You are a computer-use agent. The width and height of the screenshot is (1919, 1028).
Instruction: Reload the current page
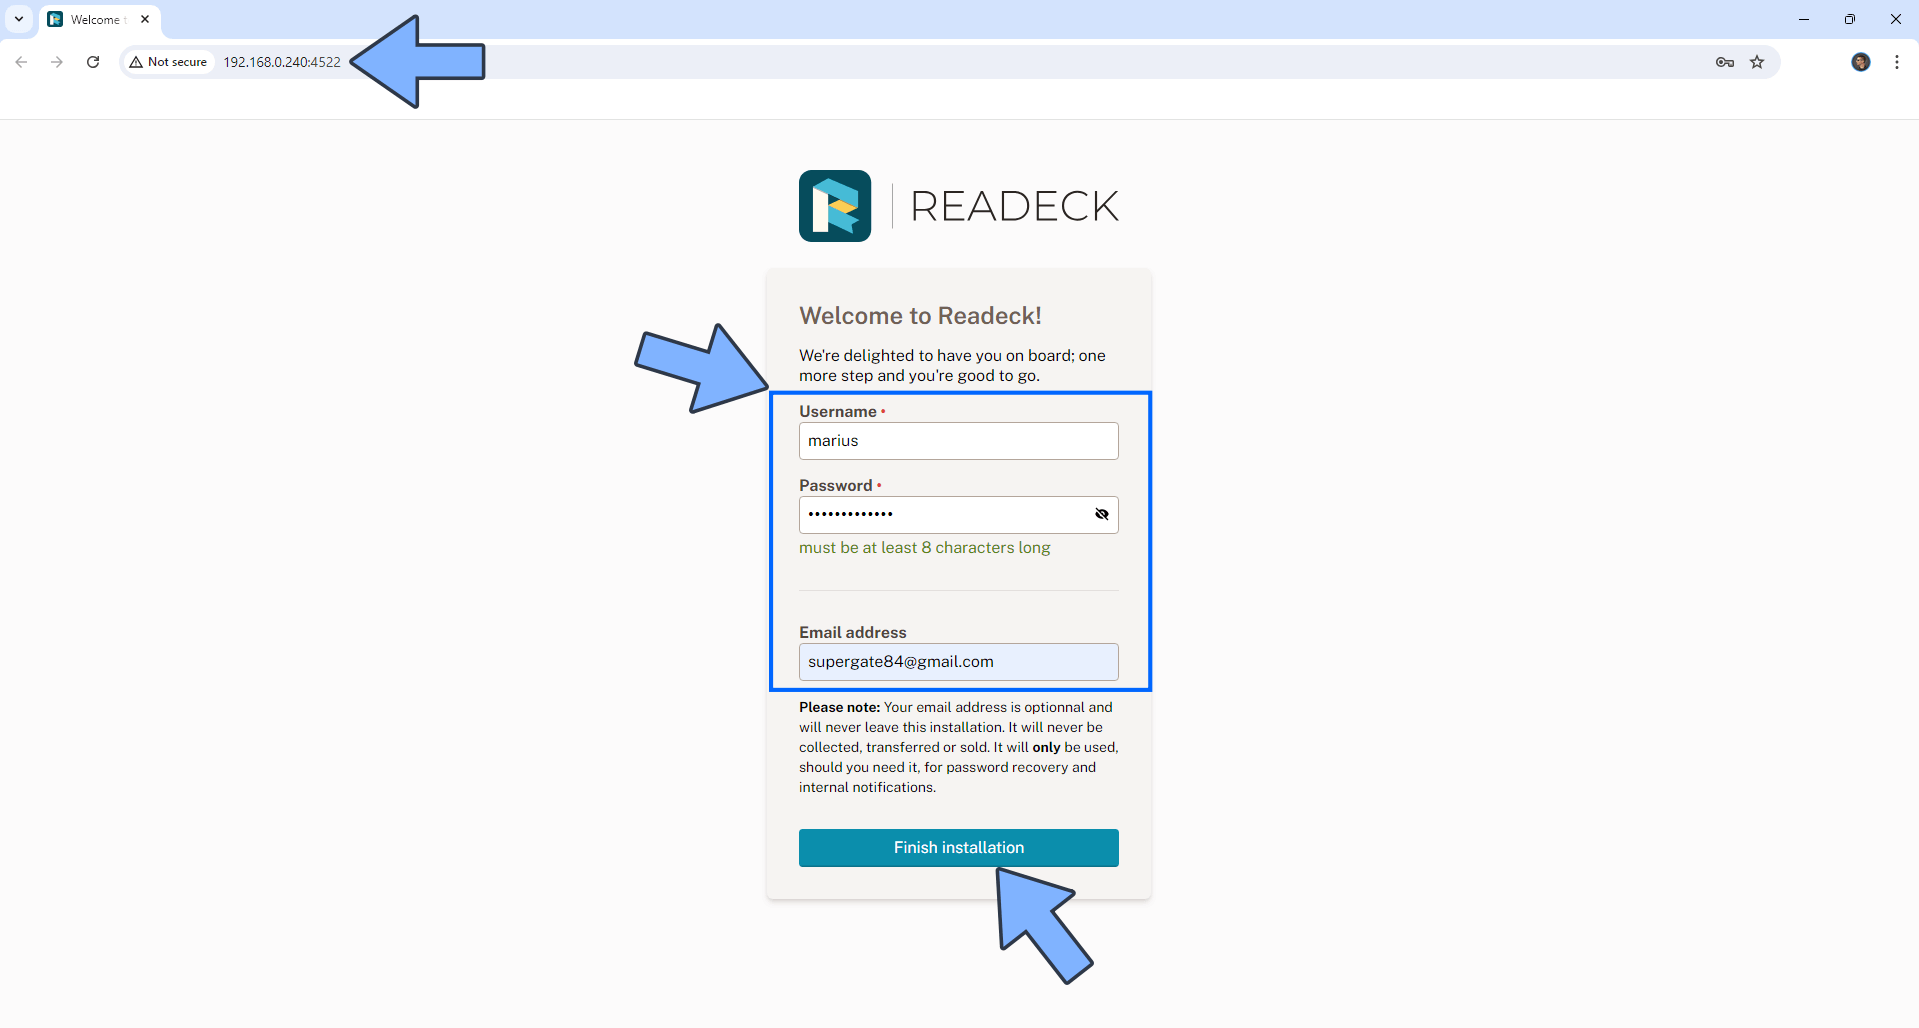click(x=93, y=62)
